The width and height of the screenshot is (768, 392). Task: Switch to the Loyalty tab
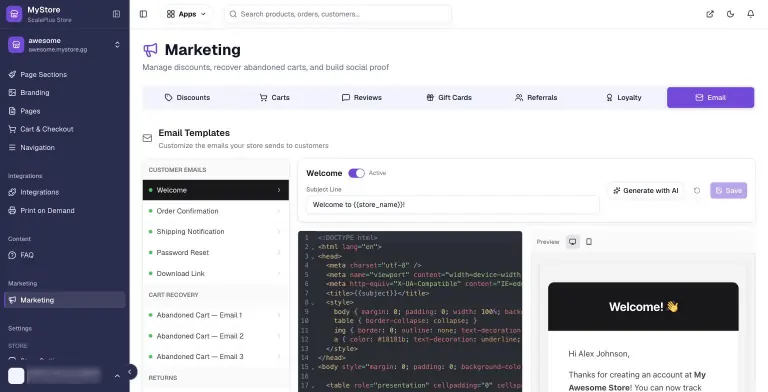pos(623,98)
